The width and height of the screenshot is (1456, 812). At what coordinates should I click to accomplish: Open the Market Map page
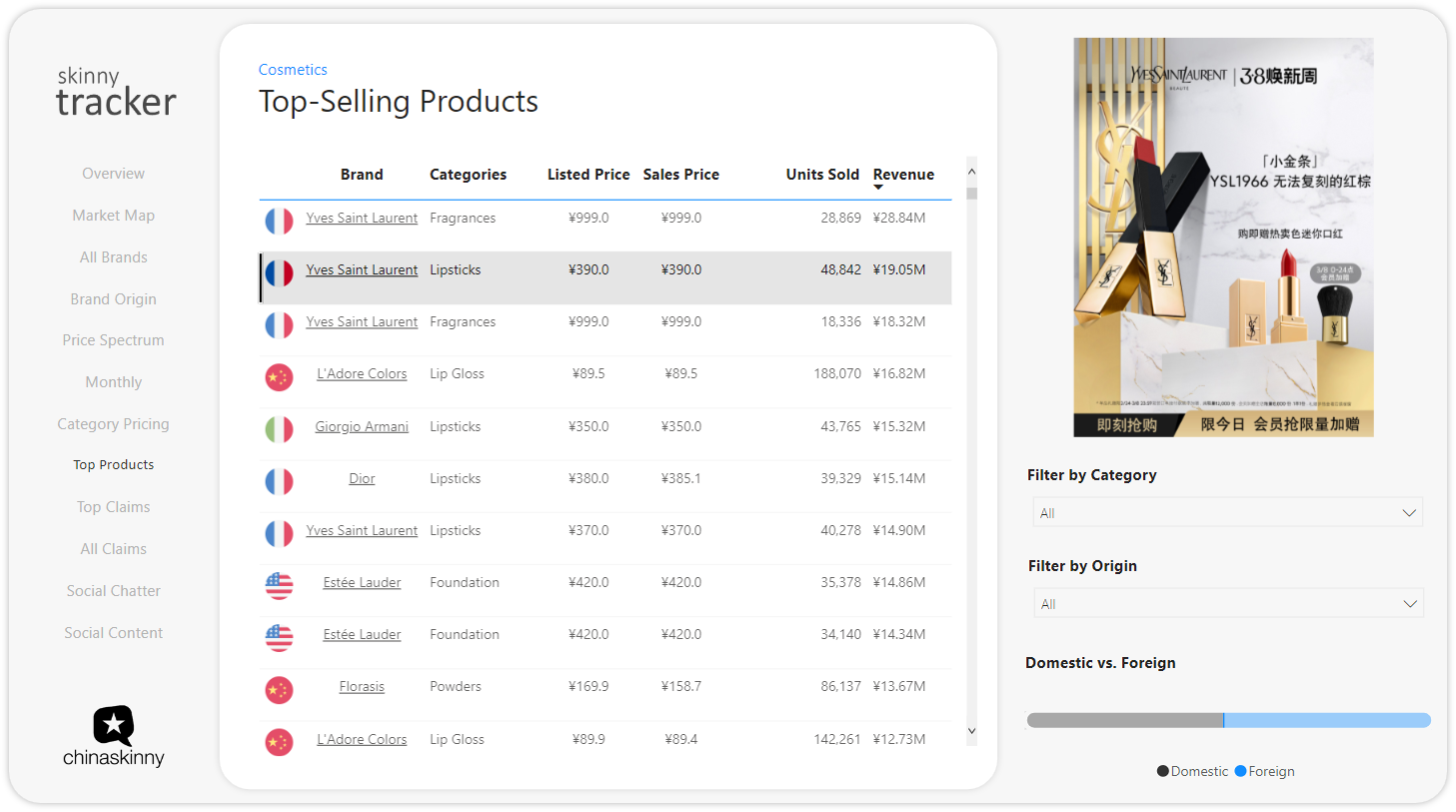point(113,215)
